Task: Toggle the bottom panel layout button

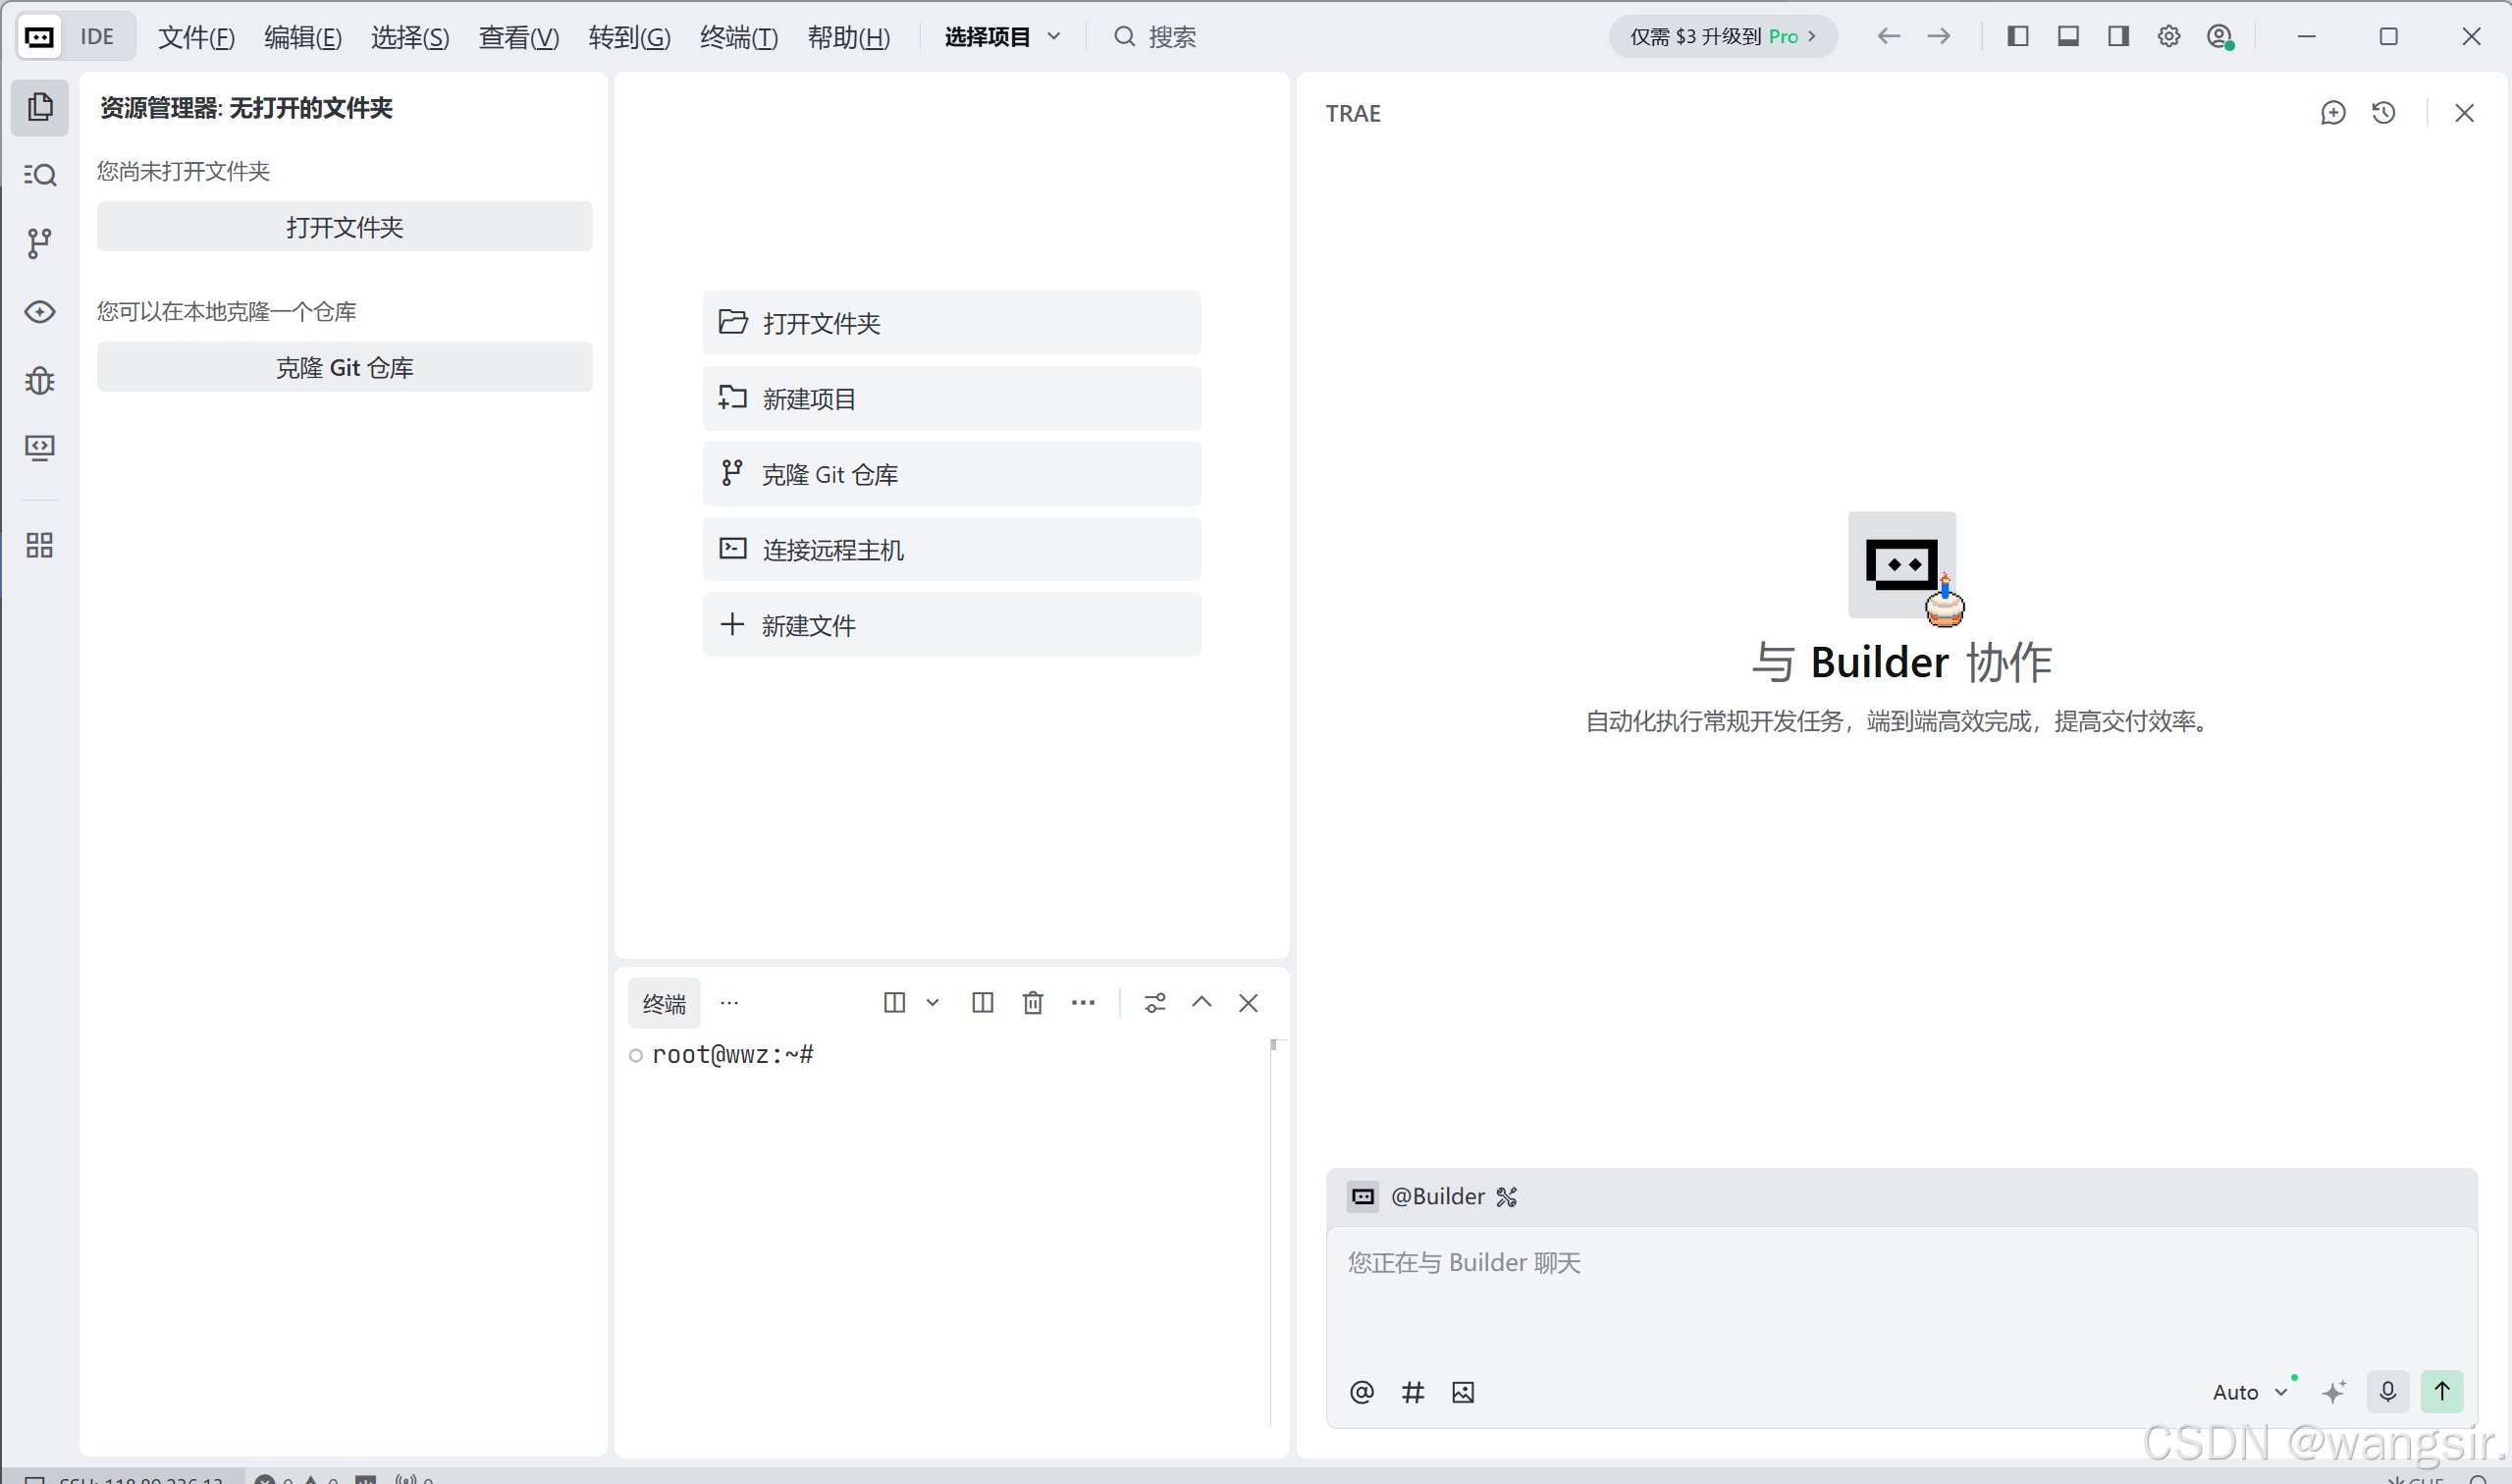Action: (x=2068, y=37)
